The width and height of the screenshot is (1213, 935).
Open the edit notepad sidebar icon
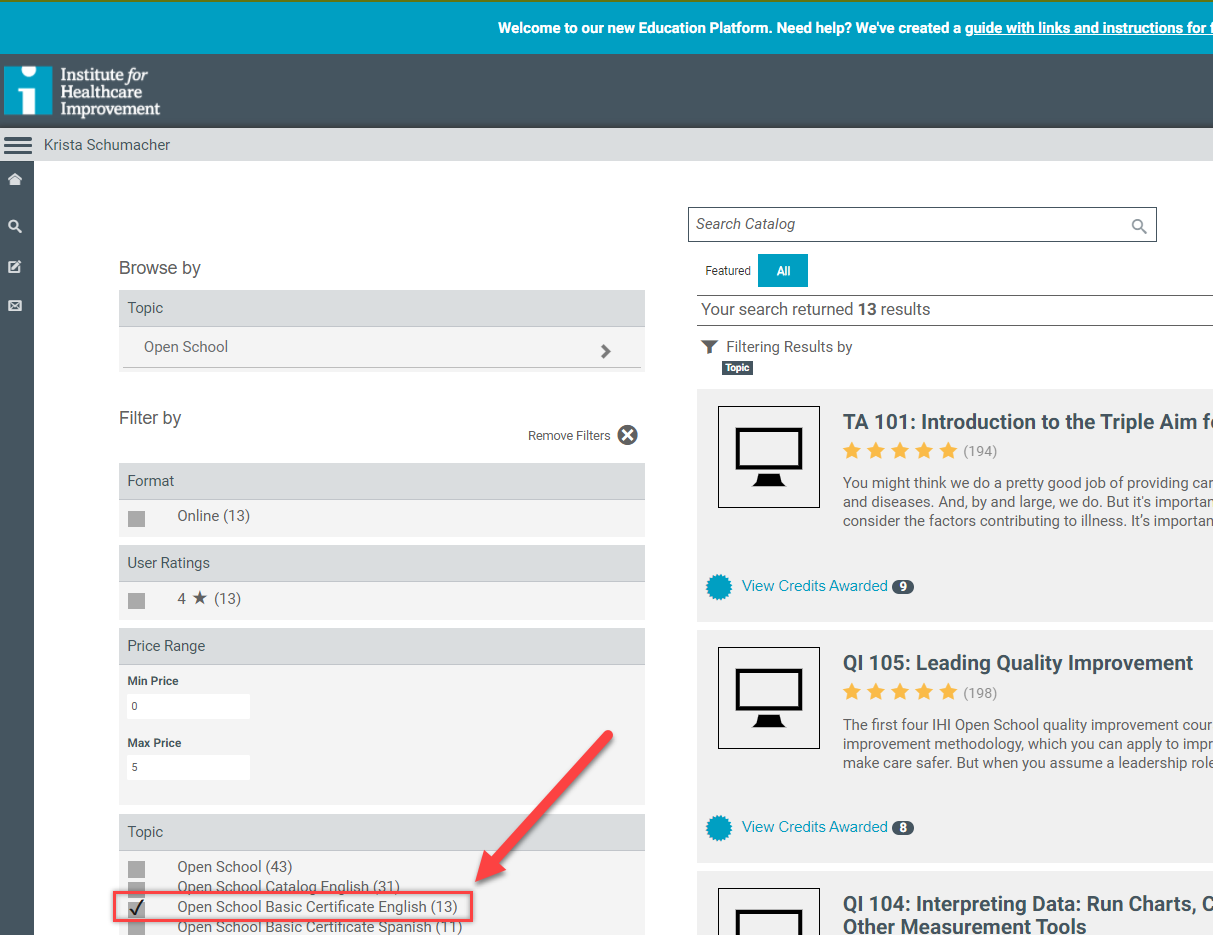[15, 267]
